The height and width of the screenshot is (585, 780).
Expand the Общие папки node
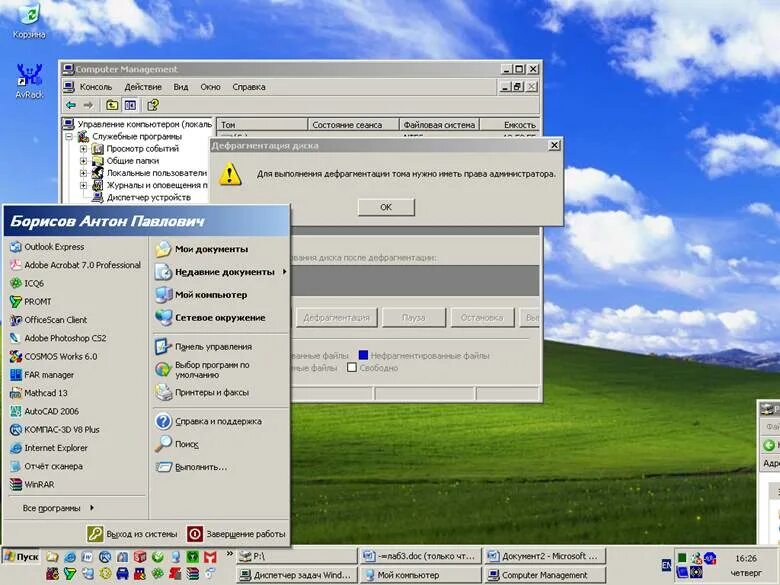click(x=84, y=161)
